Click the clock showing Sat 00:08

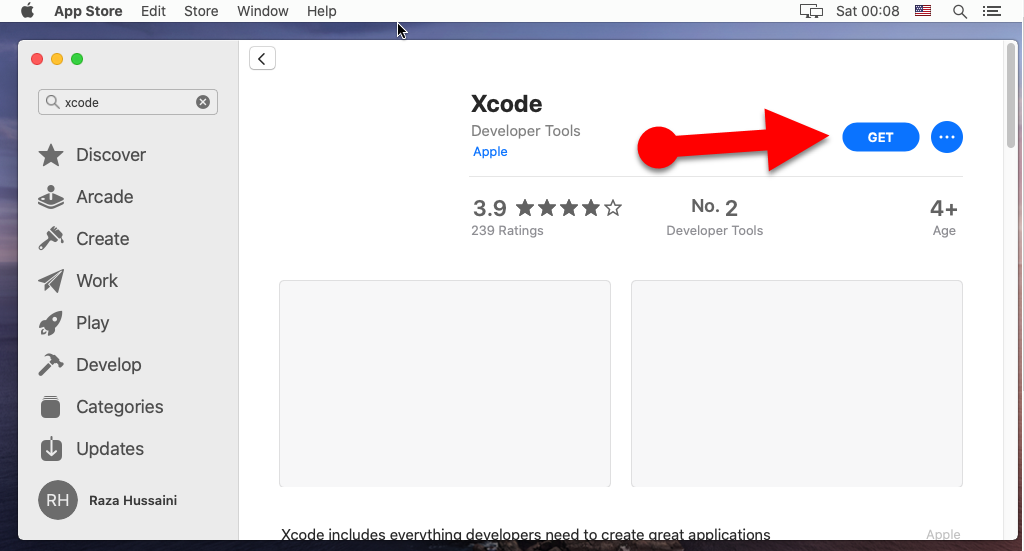tap(867, 11)
